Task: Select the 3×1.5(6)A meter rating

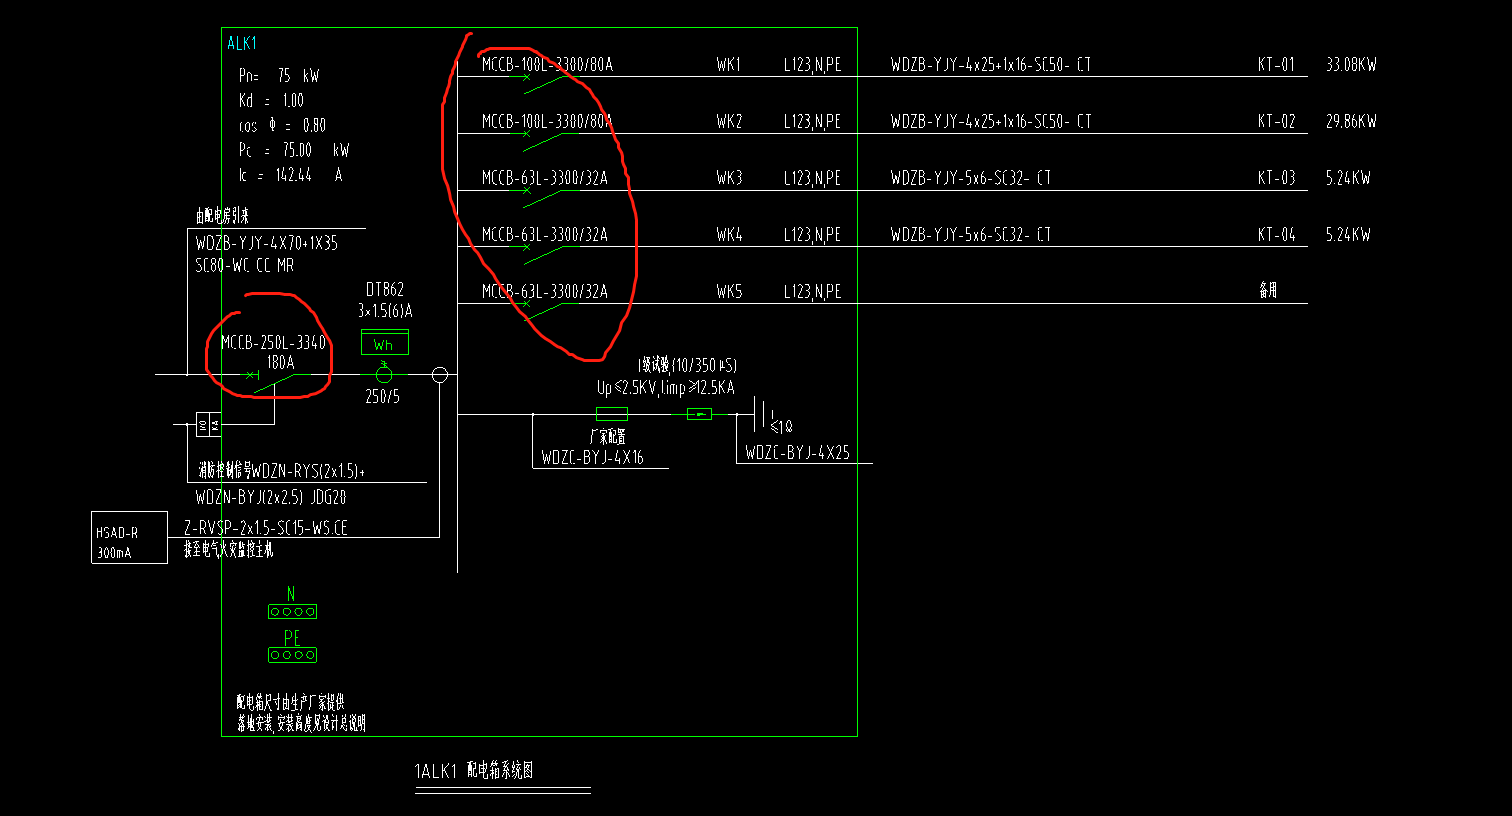Action: (x=385, y=311)
